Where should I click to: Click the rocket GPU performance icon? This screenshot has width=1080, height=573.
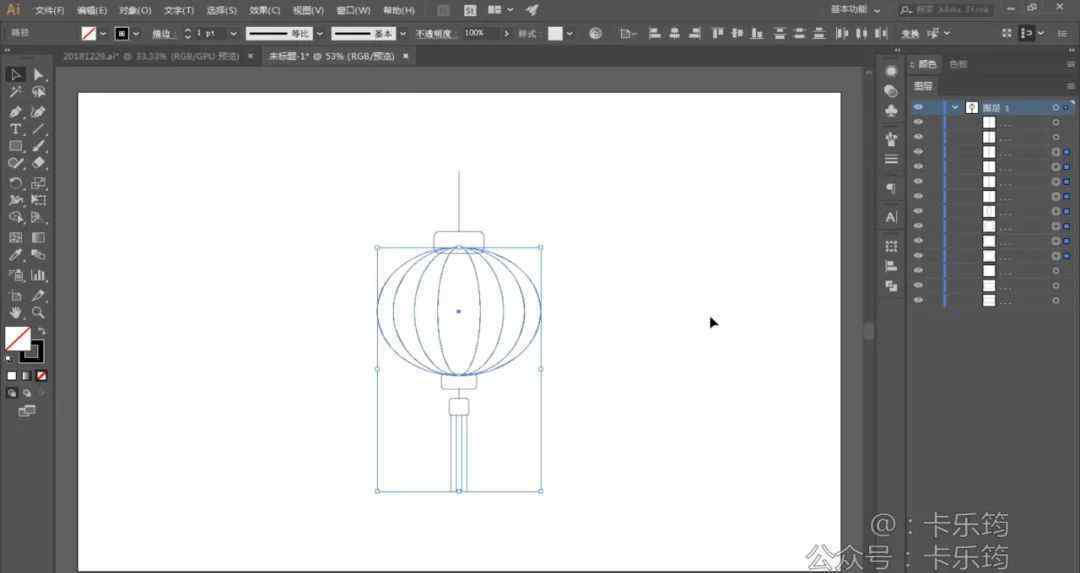[x=532, y=10]
